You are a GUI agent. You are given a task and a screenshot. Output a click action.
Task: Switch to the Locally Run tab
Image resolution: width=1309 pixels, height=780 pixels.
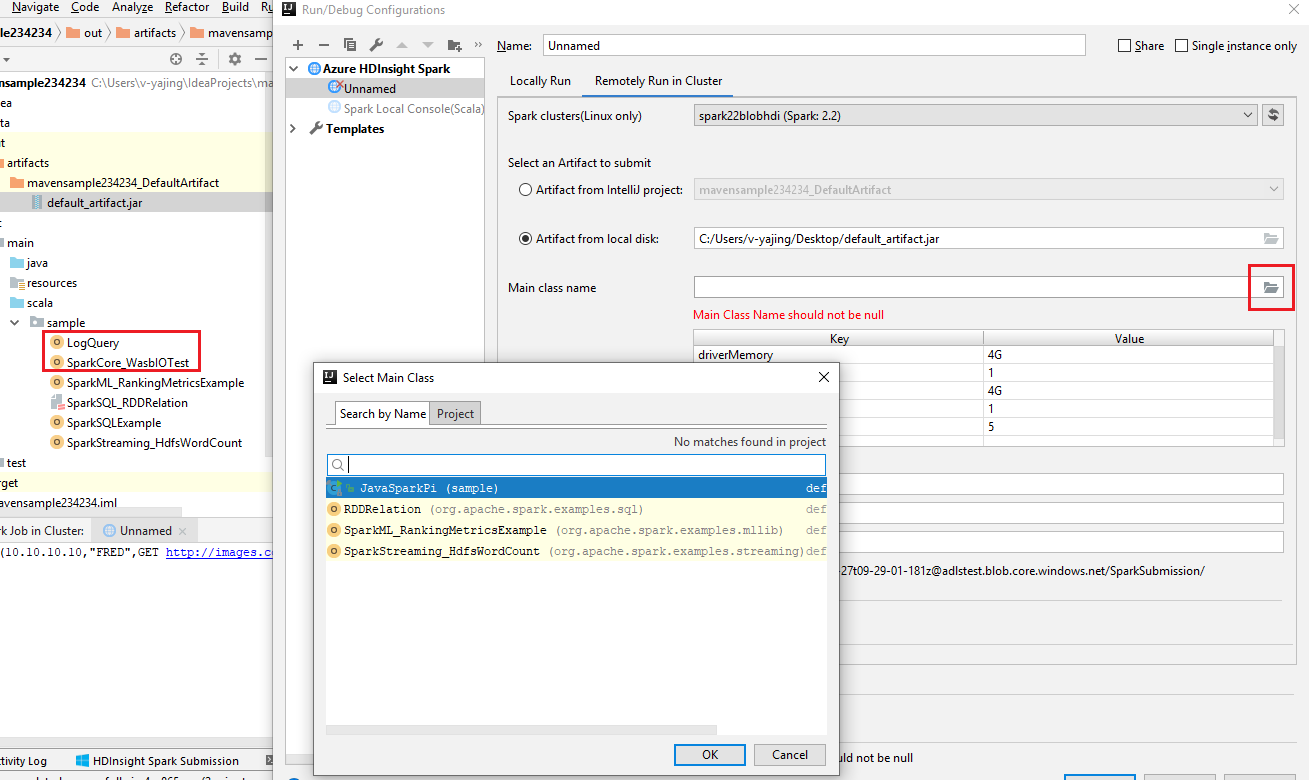[x=540, y=80]
